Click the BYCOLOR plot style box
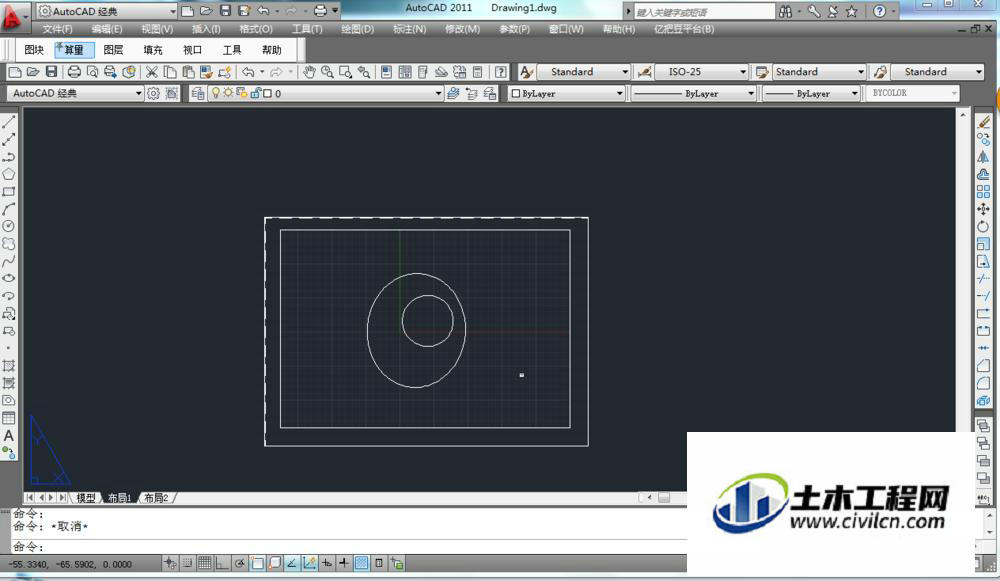Image resolution: width=1000 pixels, height=581 pixels. pyautogui.click(x=912, y=94)
